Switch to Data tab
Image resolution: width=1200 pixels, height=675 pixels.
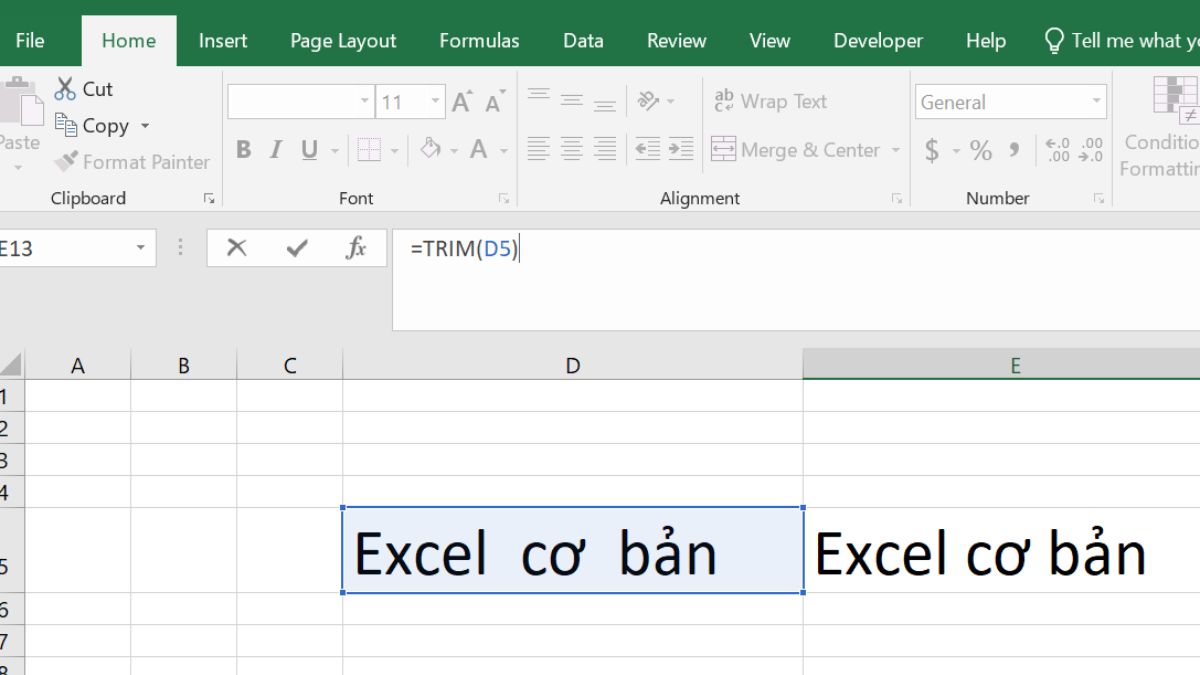[x=583, y=40]
